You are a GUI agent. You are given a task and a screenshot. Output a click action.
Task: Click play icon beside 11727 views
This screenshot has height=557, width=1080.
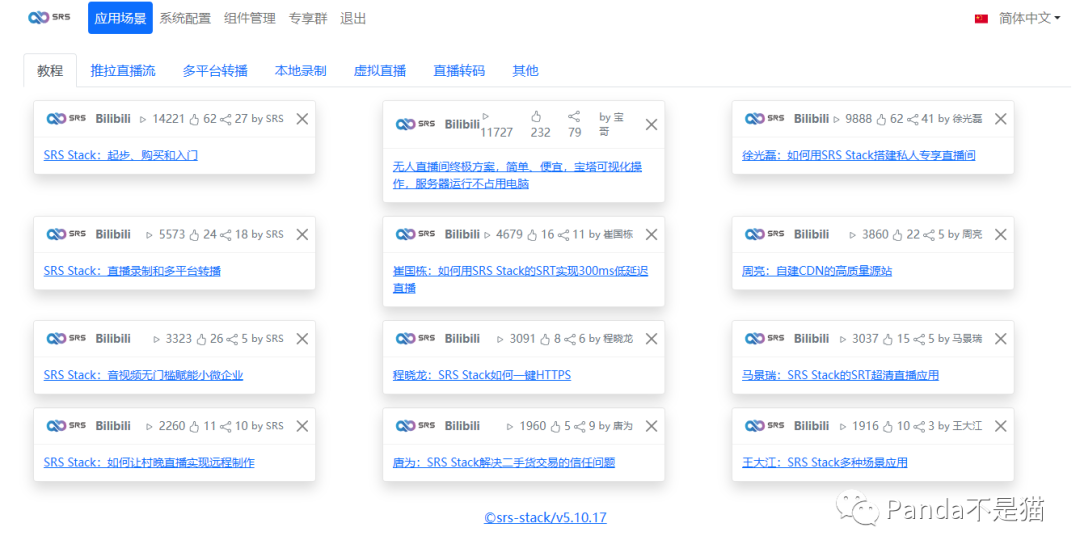click(x=486, y=116)
